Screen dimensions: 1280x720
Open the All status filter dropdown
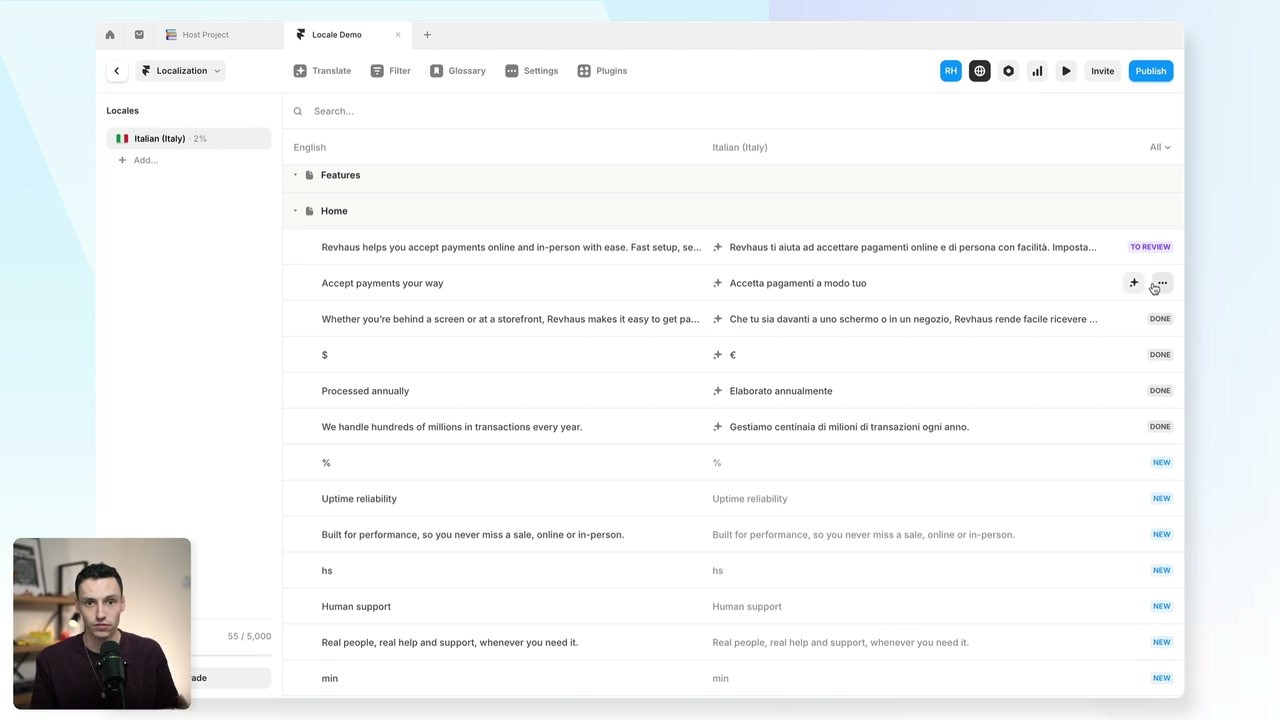click(x=1160, y=147)
